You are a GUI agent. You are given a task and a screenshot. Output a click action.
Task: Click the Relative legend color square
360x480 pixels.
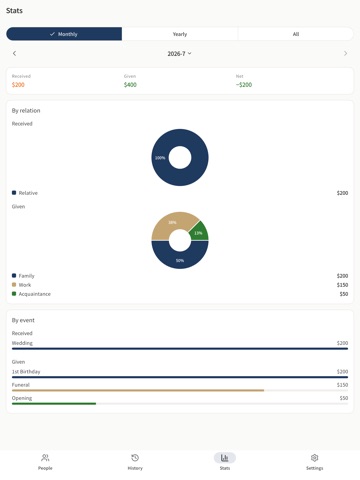14,193
